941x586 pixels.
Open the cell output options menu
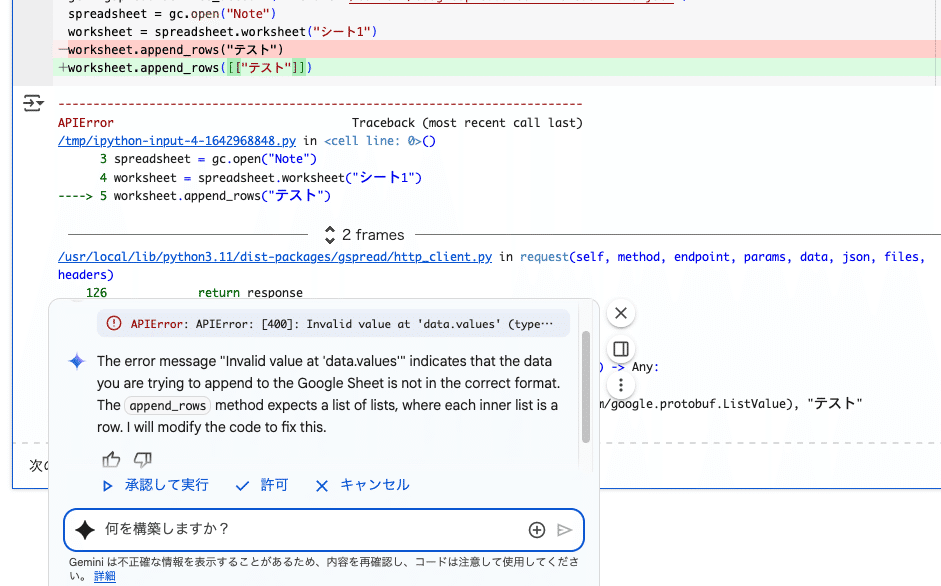click(x=32, y=103)
